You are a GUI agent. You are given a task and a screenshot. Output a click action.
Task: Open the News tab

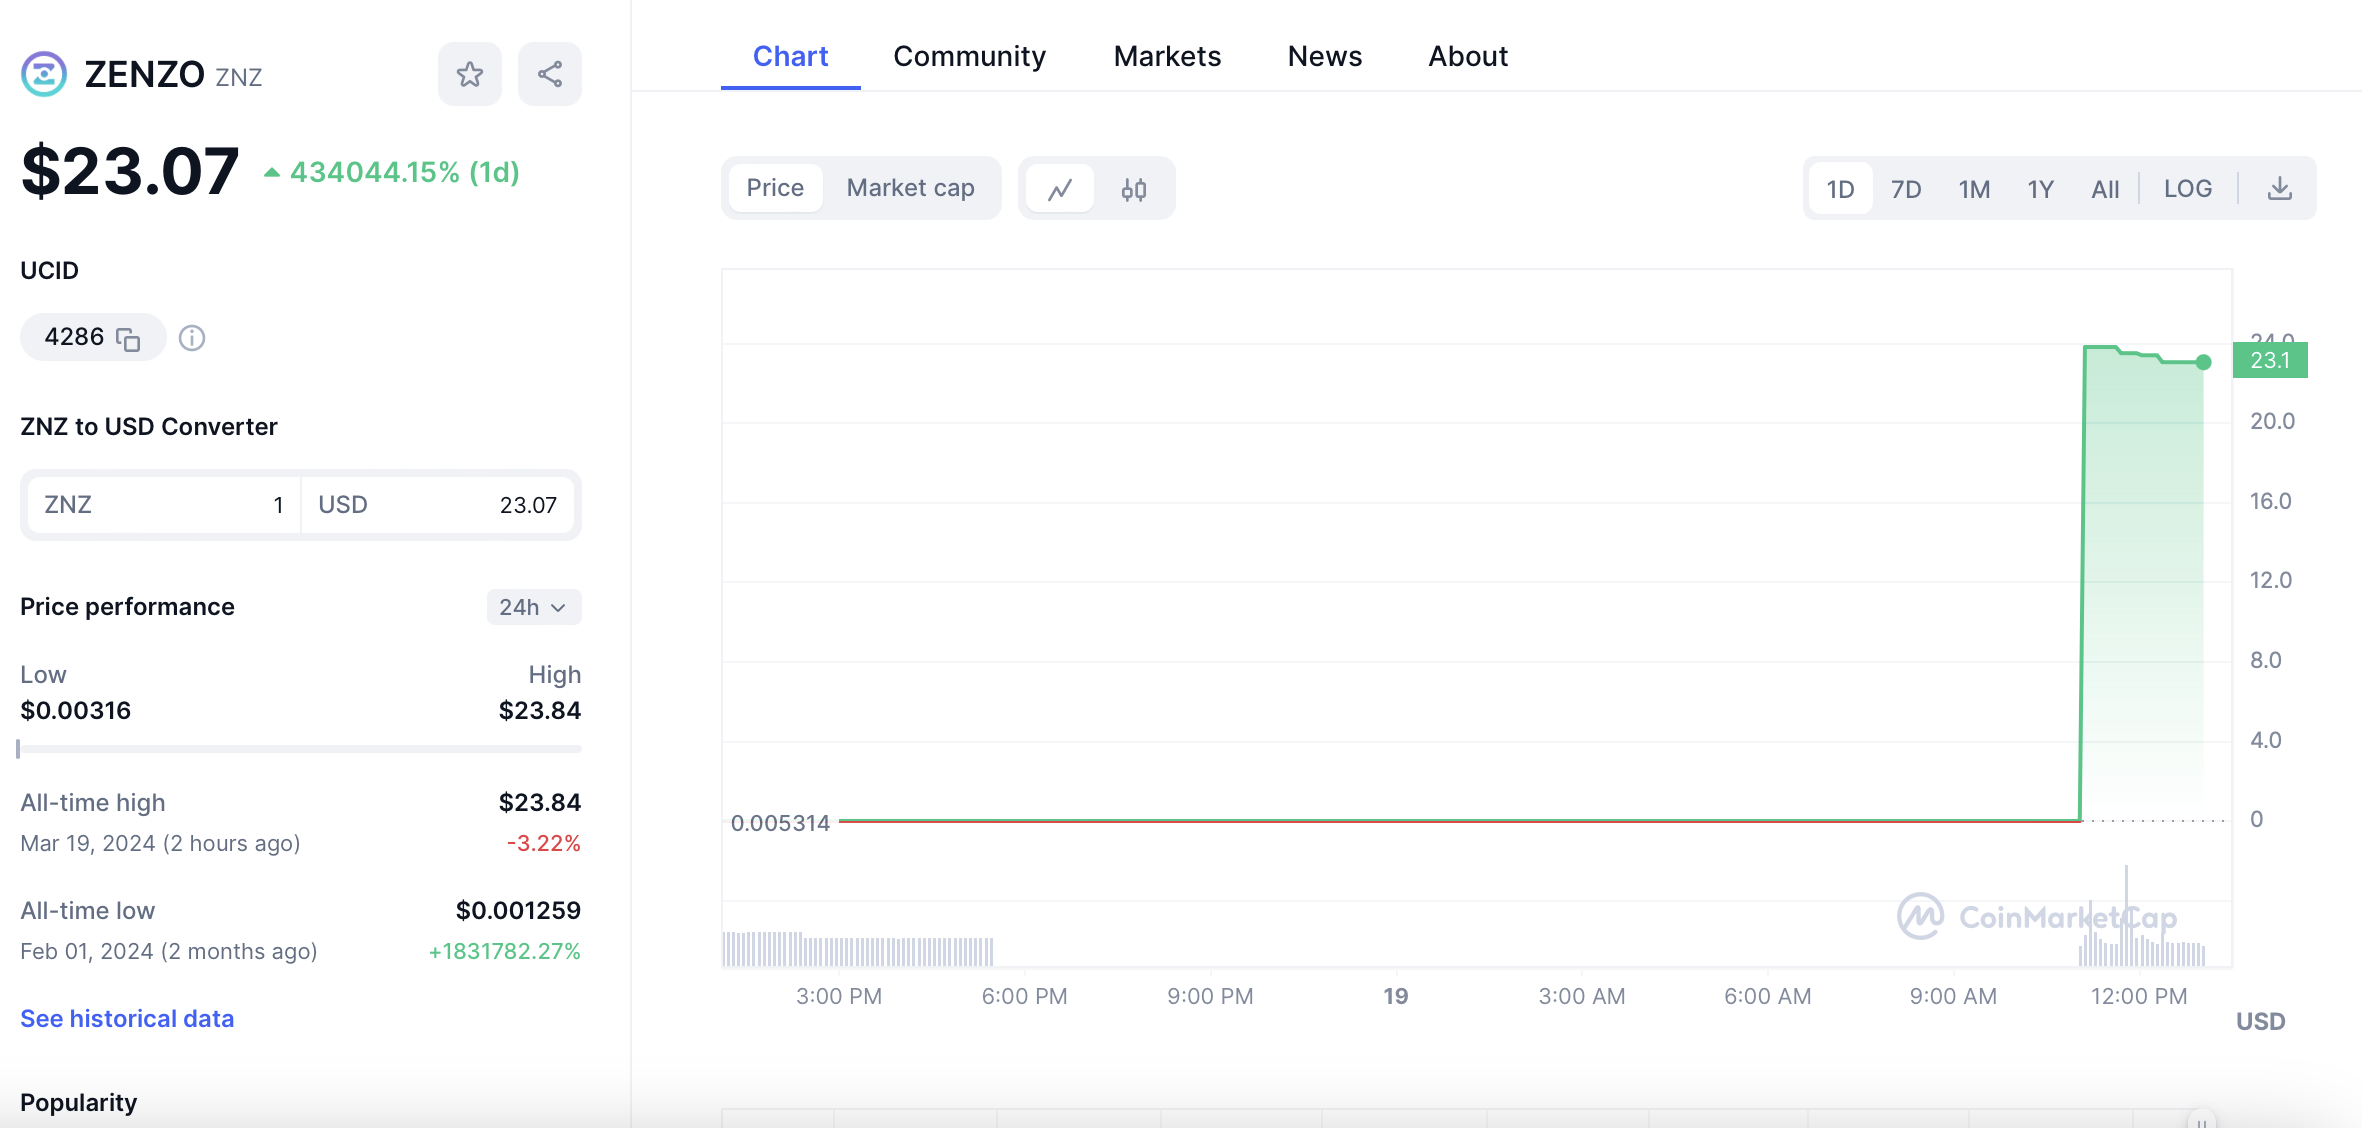[1324, 56]
